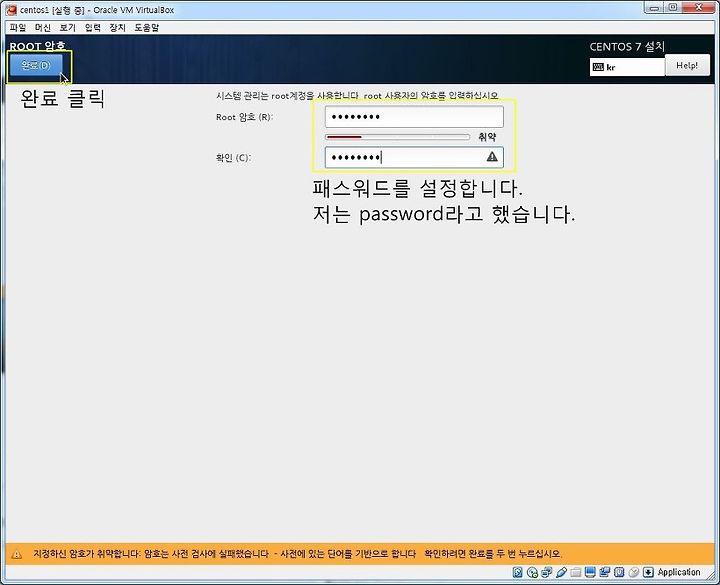The image size is (720, 585).
Task: Click the VirtualBox window title icon
Action: pos(11,9)
